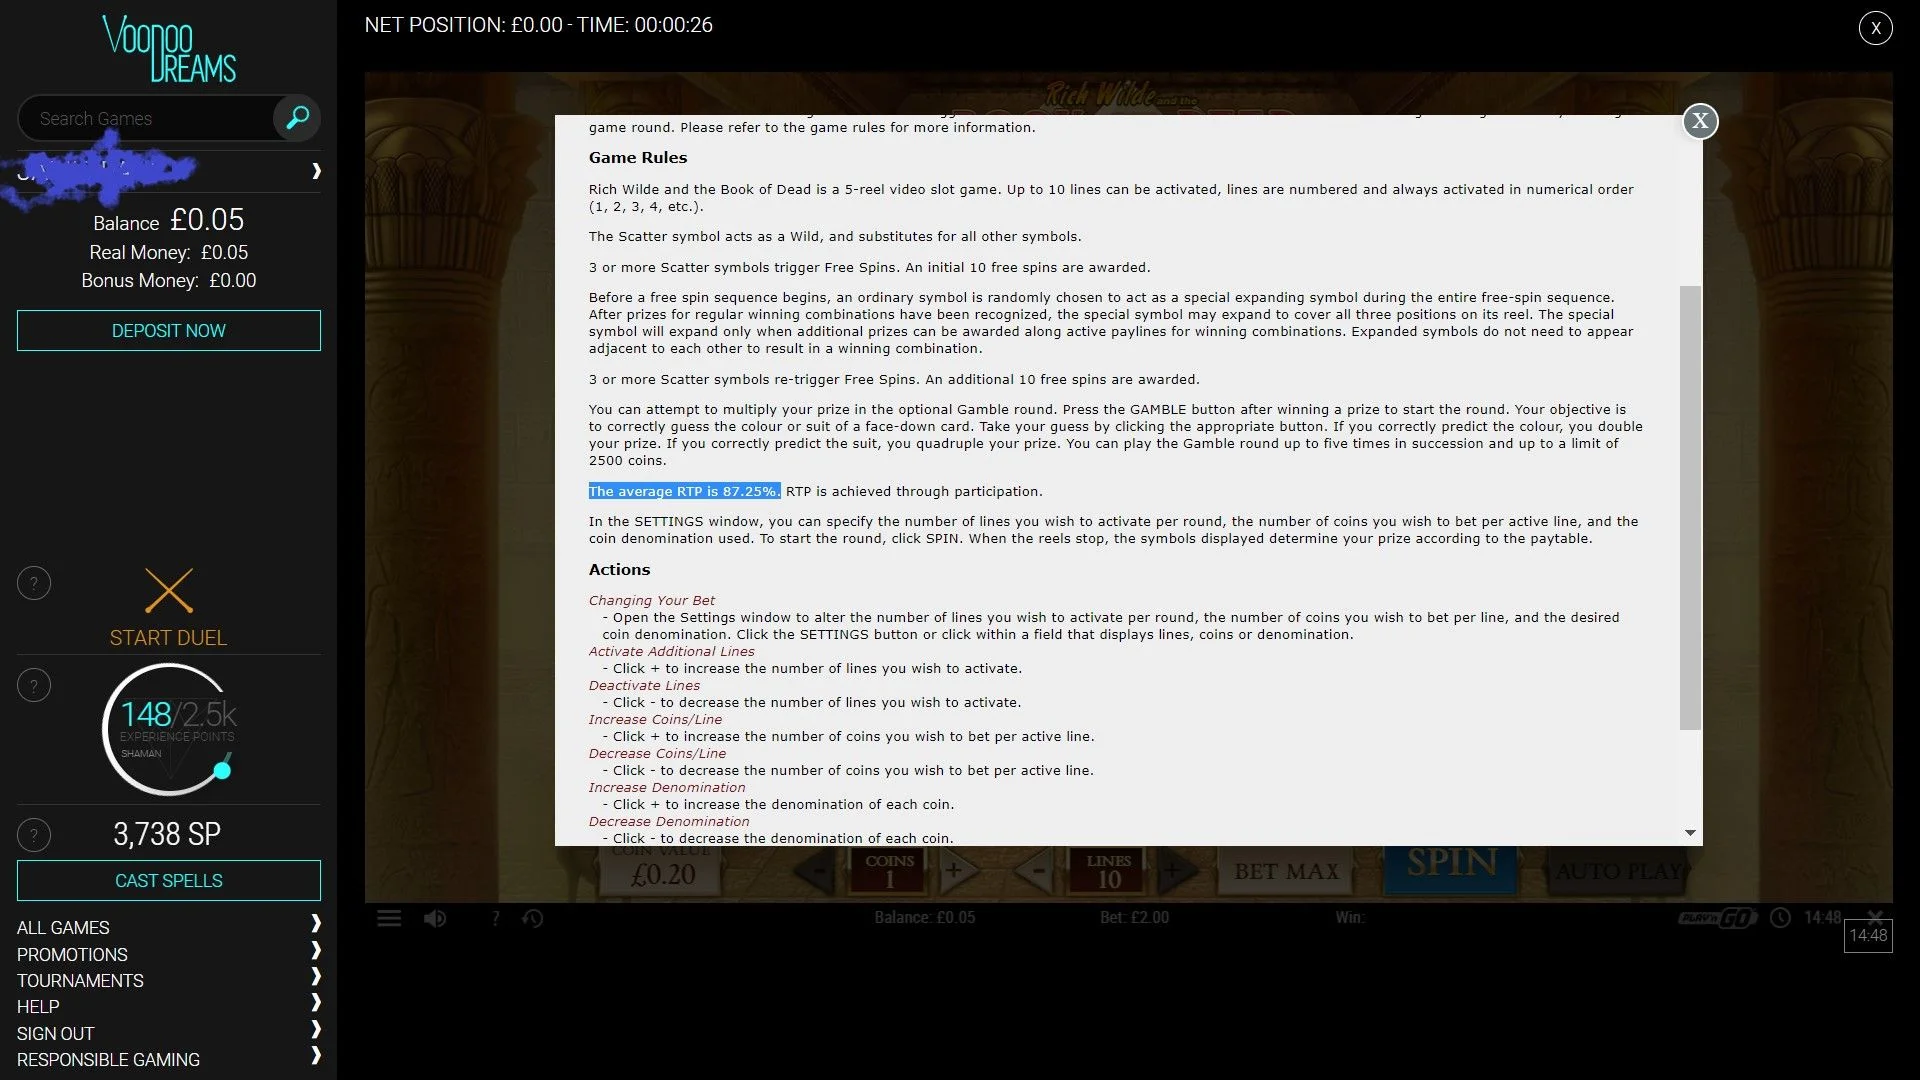Click the search magnifier icon

297,118
